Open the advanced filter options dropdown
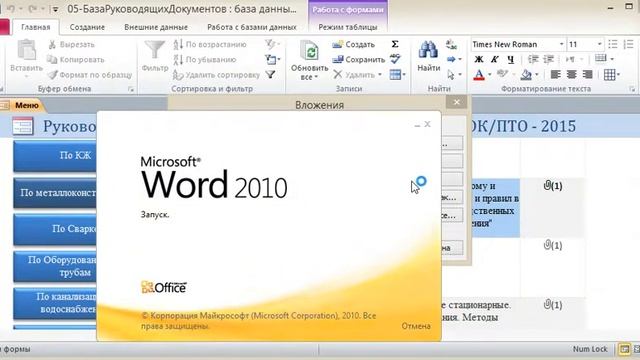 272,60
